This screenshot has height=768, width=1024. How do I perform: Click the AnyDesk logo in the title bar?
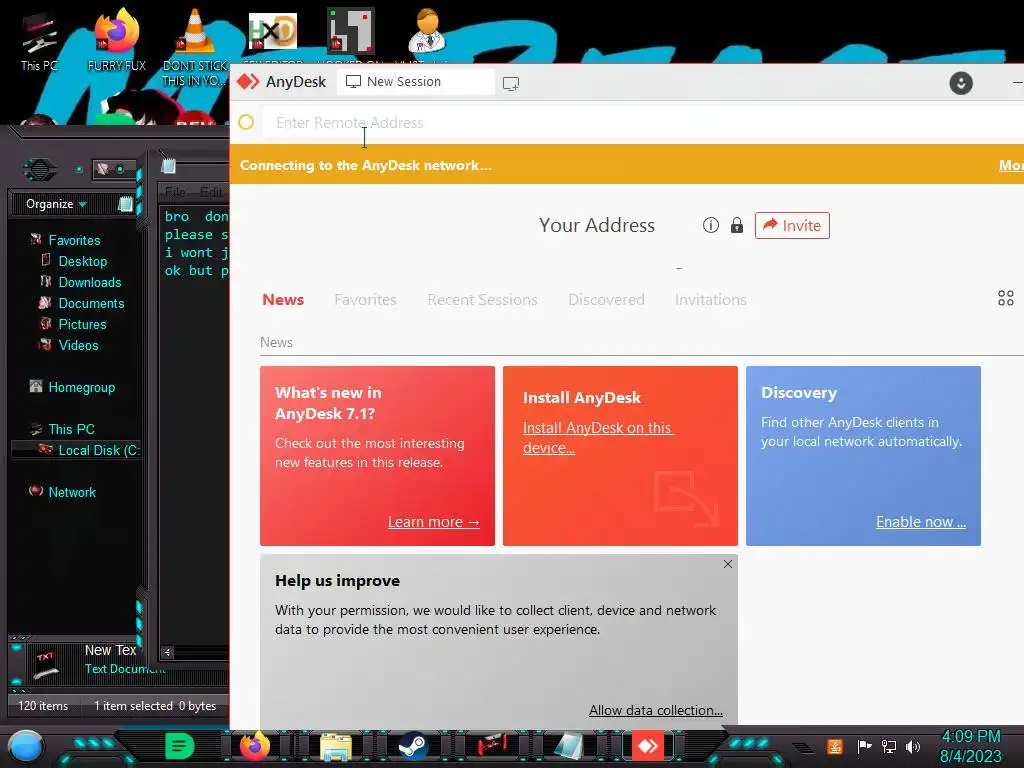248,82
